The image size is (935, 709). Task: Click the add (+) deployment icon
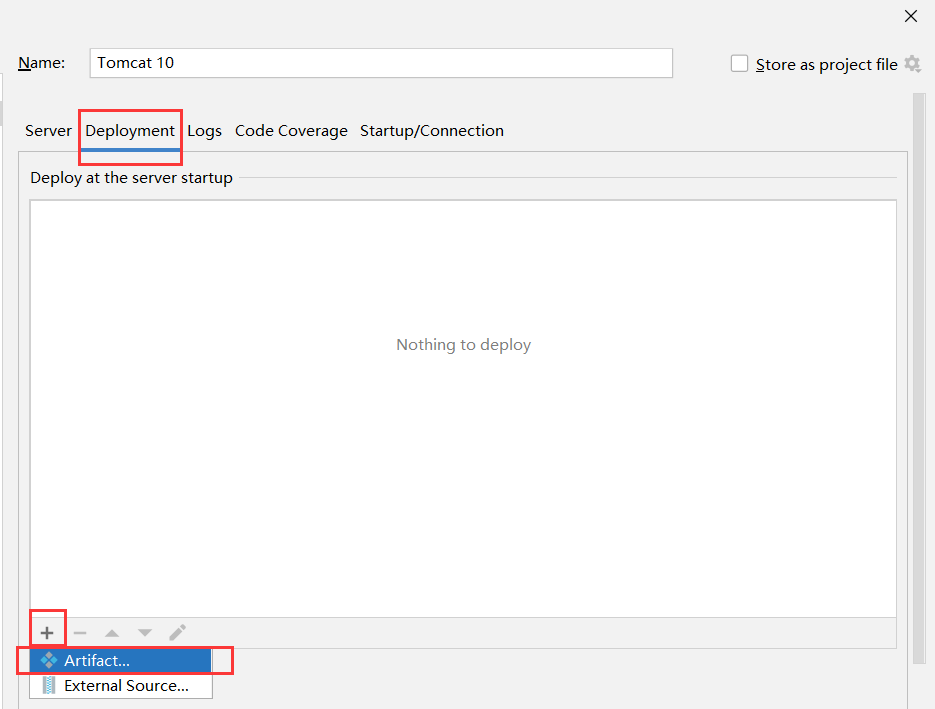click(x=47, y=631)
